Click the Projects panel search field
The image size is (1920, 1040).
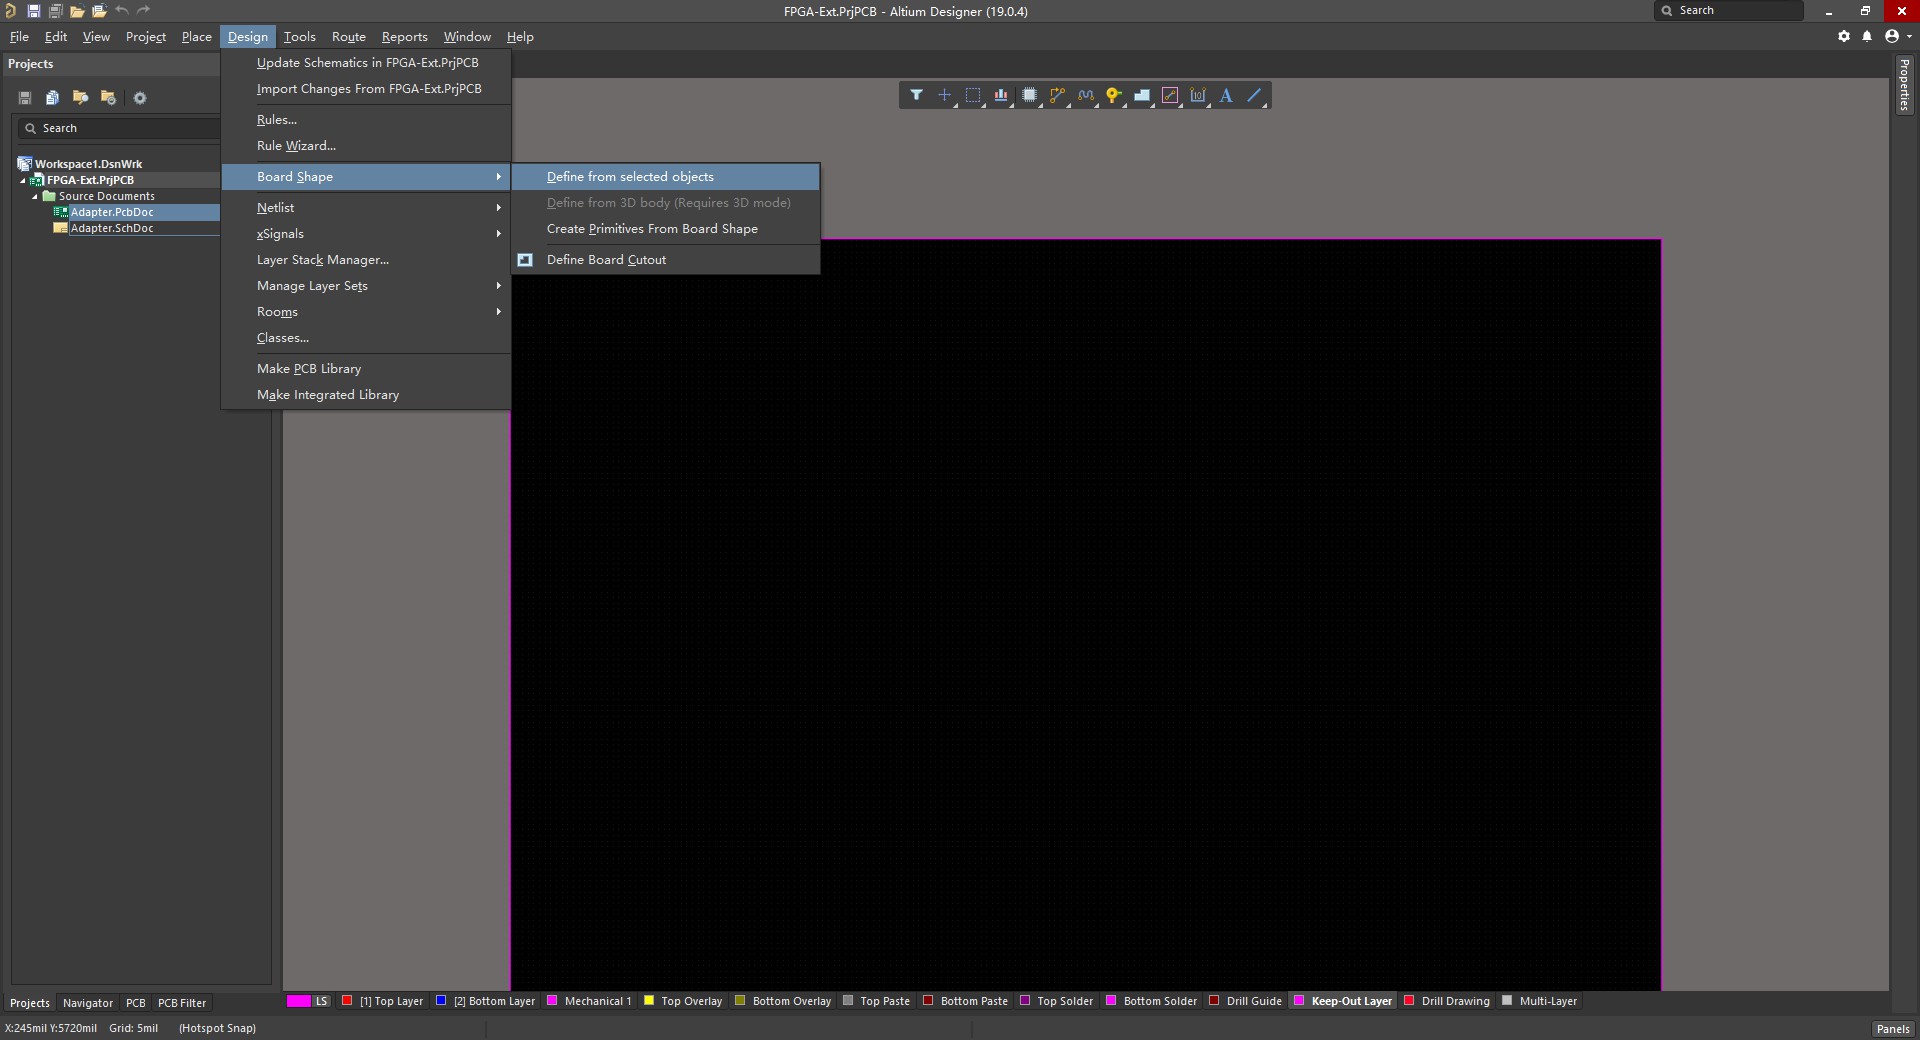[x=118, y=128]
